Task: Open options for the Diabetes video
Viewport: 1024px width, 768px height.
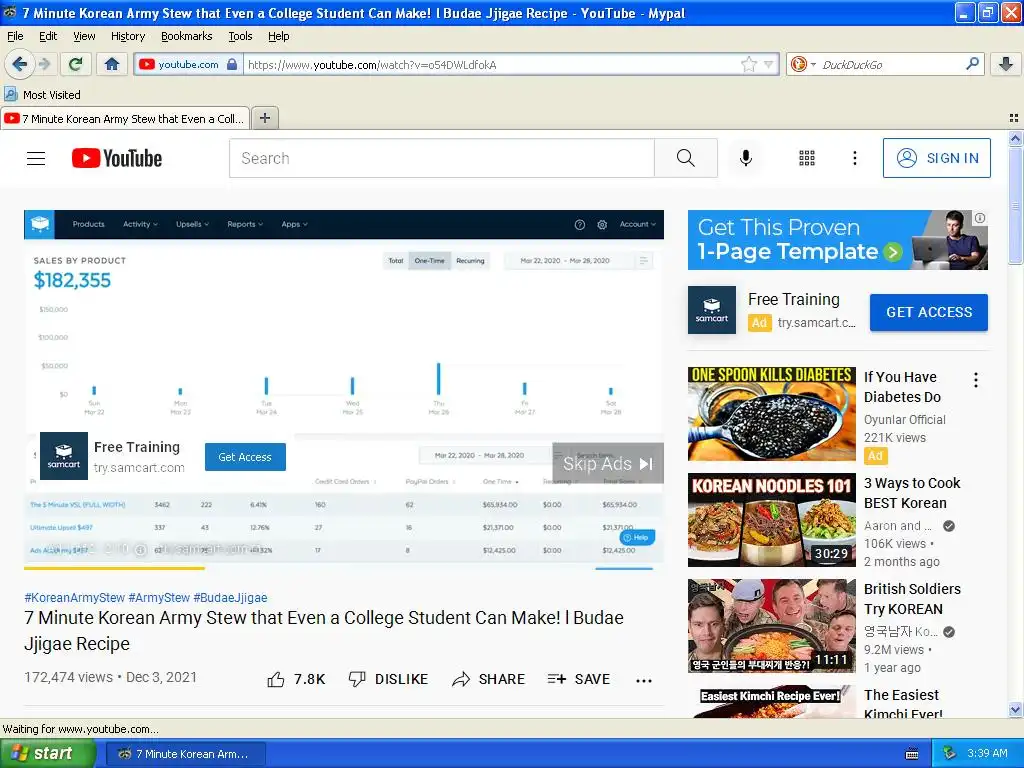Action: (x=976, y=380)
